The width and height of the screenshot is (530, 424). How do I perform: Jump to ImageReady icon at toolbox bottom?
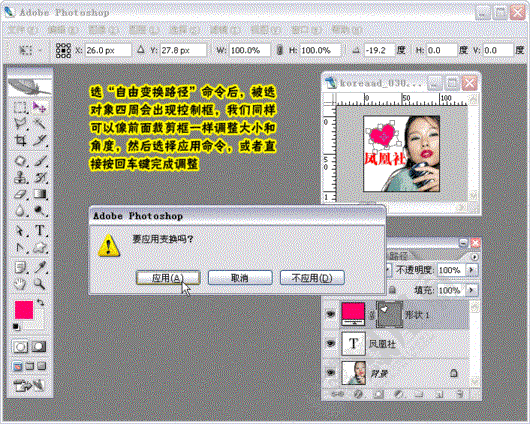click(29, 385)
